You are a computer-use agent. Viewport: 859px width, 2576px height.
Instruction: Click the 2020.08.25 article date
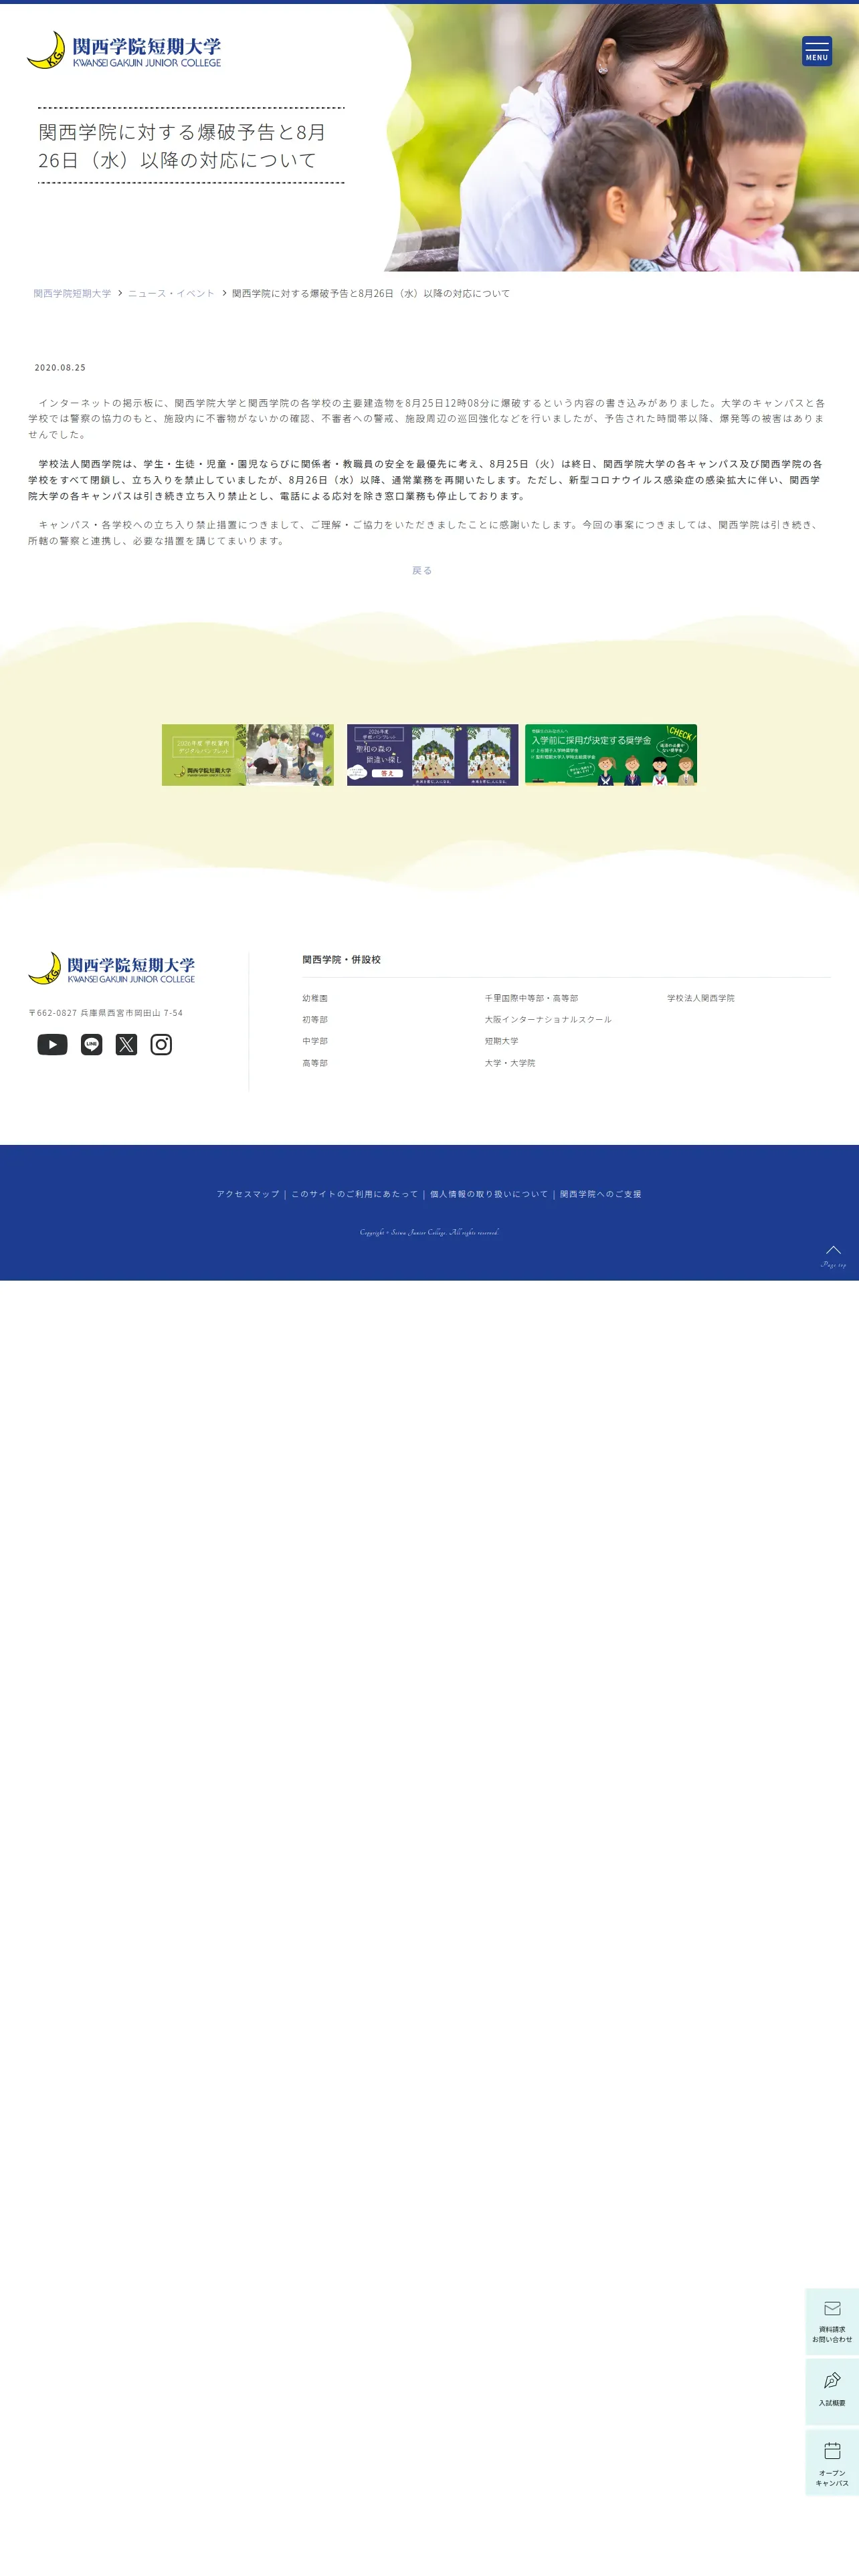click(x=60, y=368)
